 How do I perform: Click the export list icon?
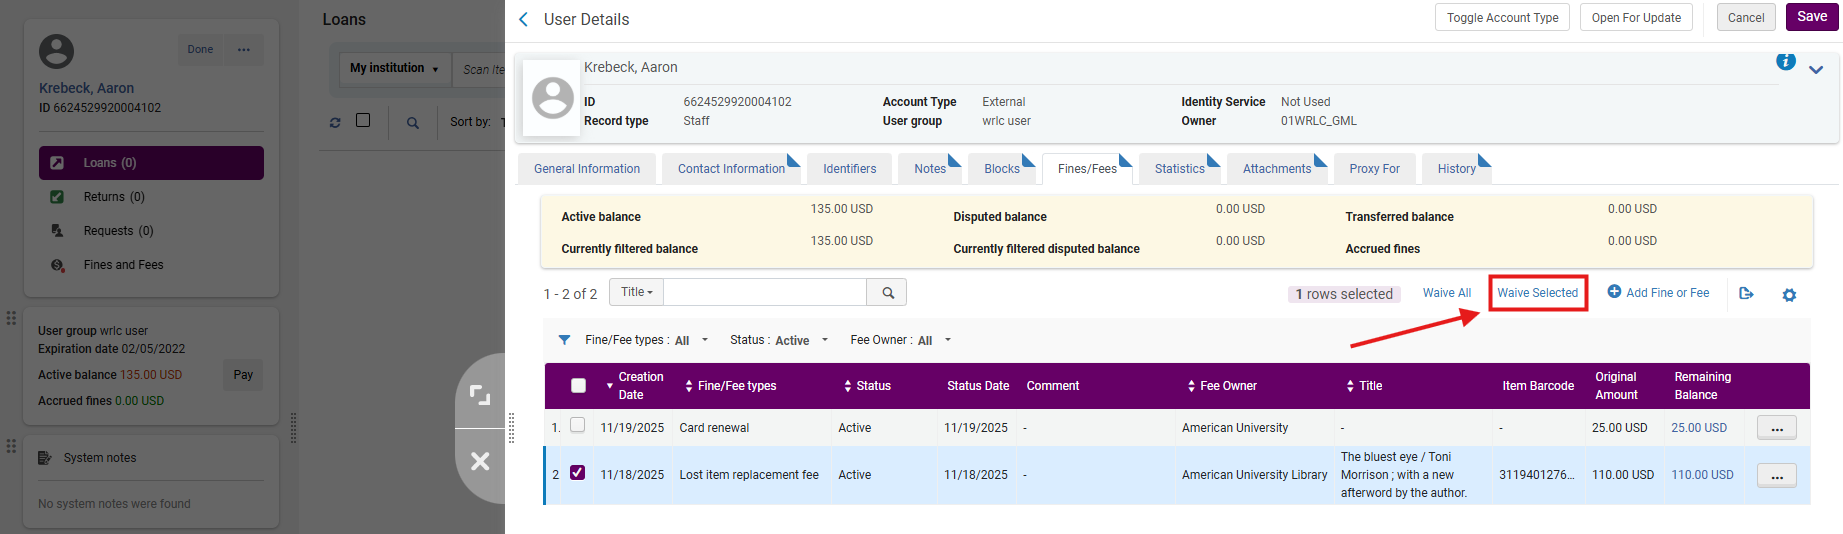(1746, 293)
